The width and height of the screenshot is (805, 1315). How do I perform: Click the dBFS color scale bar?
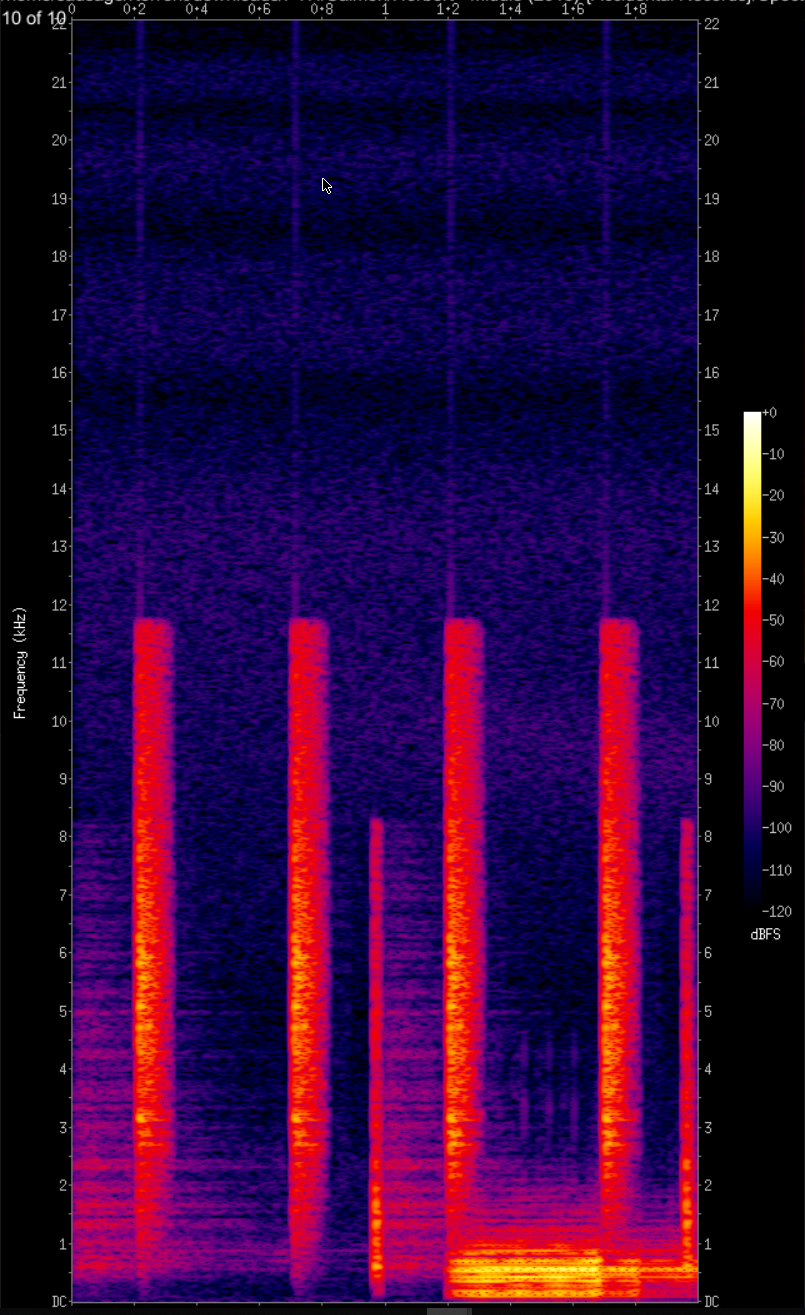752,661
